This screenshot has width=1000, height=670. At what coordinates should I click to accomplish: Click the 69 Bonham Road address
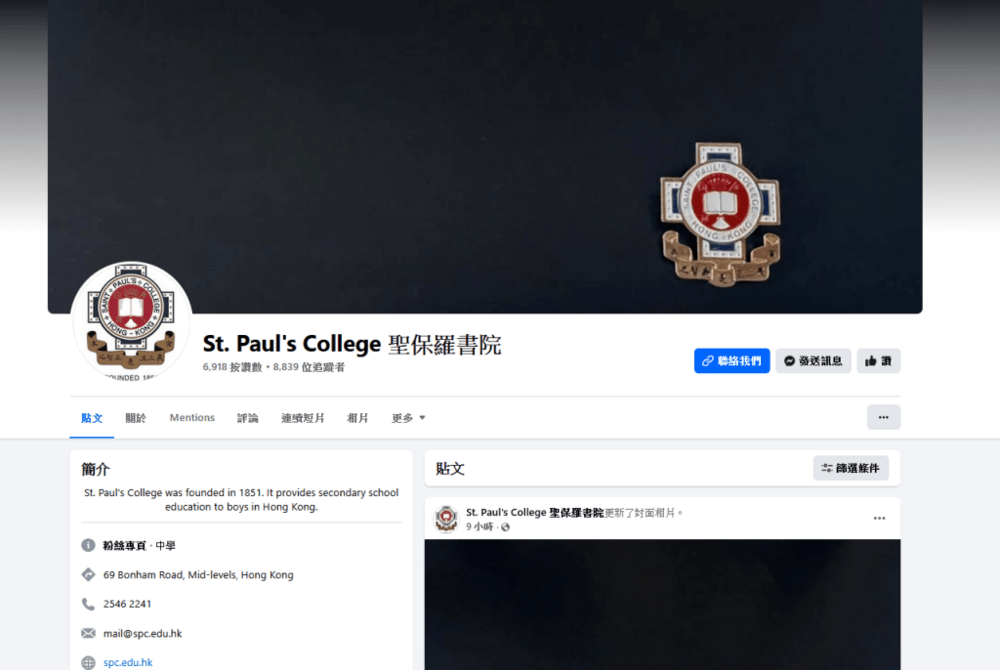pyautogui.click(x=198, y=575)
